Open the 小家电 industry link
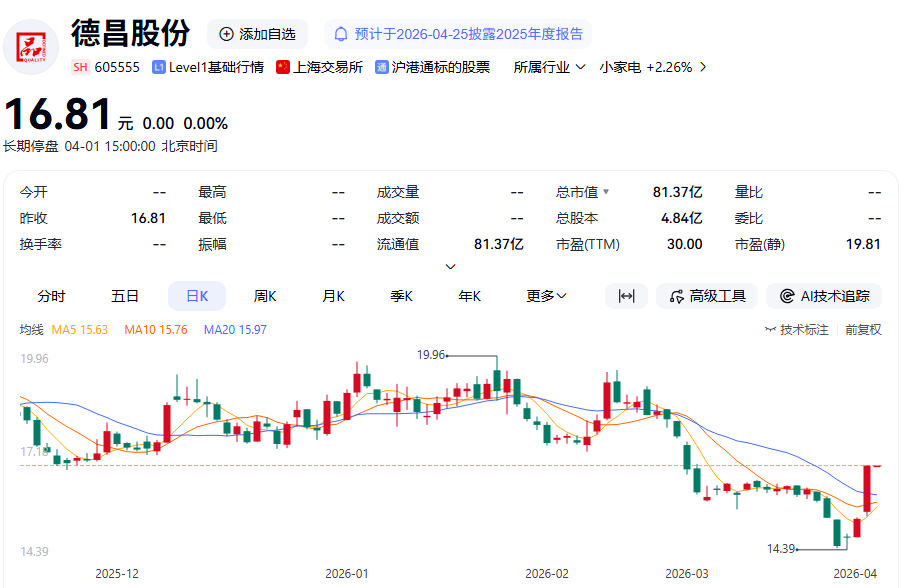Screen dimensions: 903x588 (652, 67)
